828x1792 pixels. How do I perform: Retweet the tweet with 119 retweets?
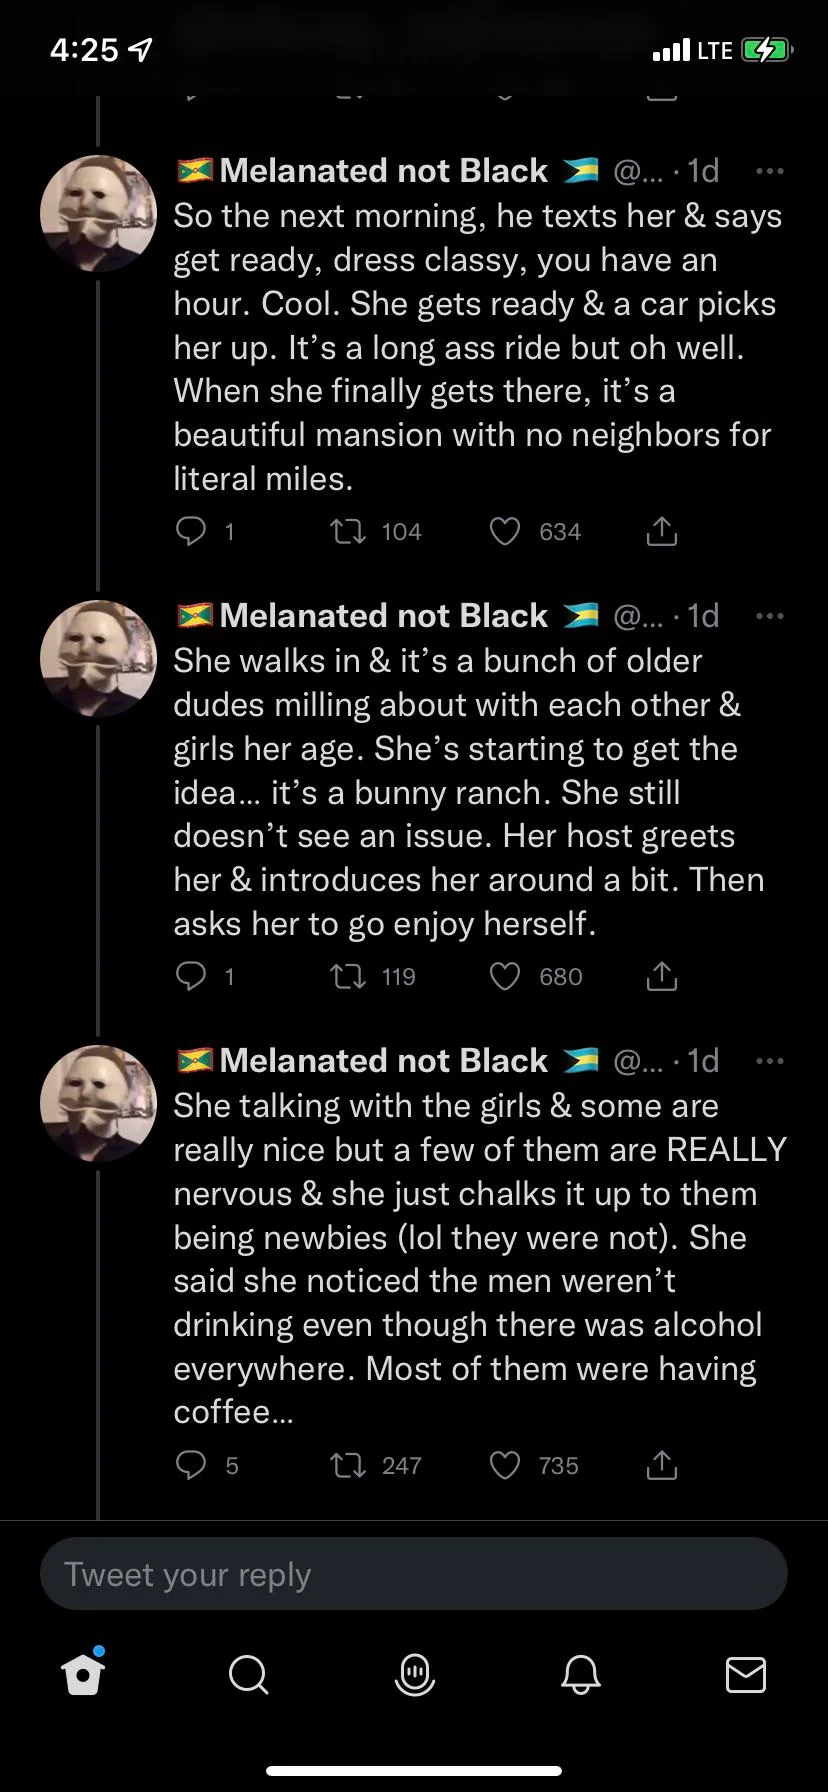coord(348,976)
